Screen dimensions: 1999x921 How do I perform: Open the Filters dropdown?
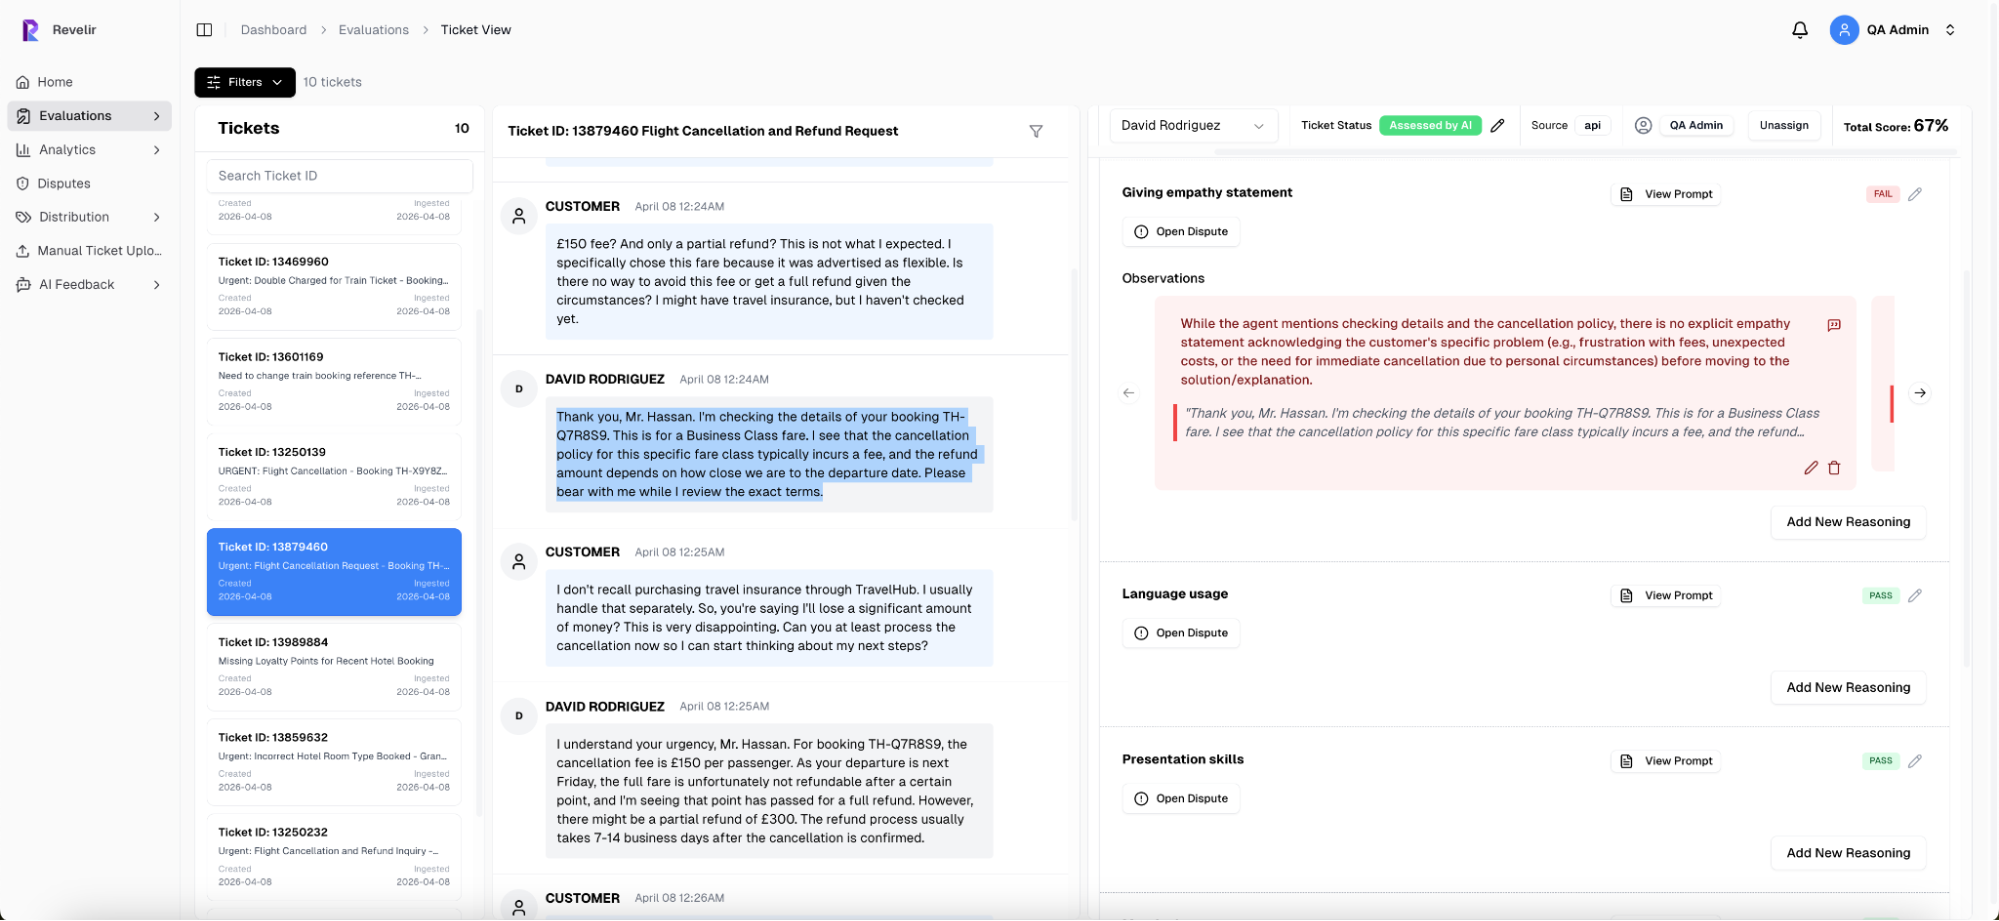pos(245,82)
